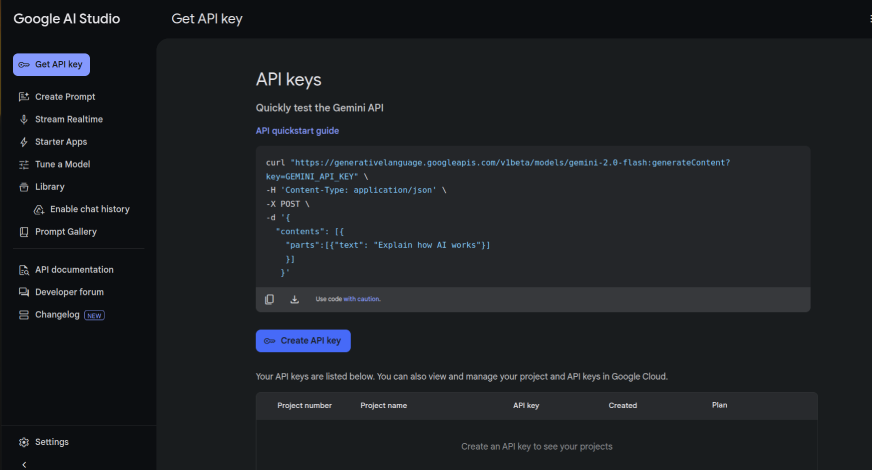Click the Changelog stack icon
The width and height of the screenshot is (872, 470).
pyautogui.click(x=24, y=315)
